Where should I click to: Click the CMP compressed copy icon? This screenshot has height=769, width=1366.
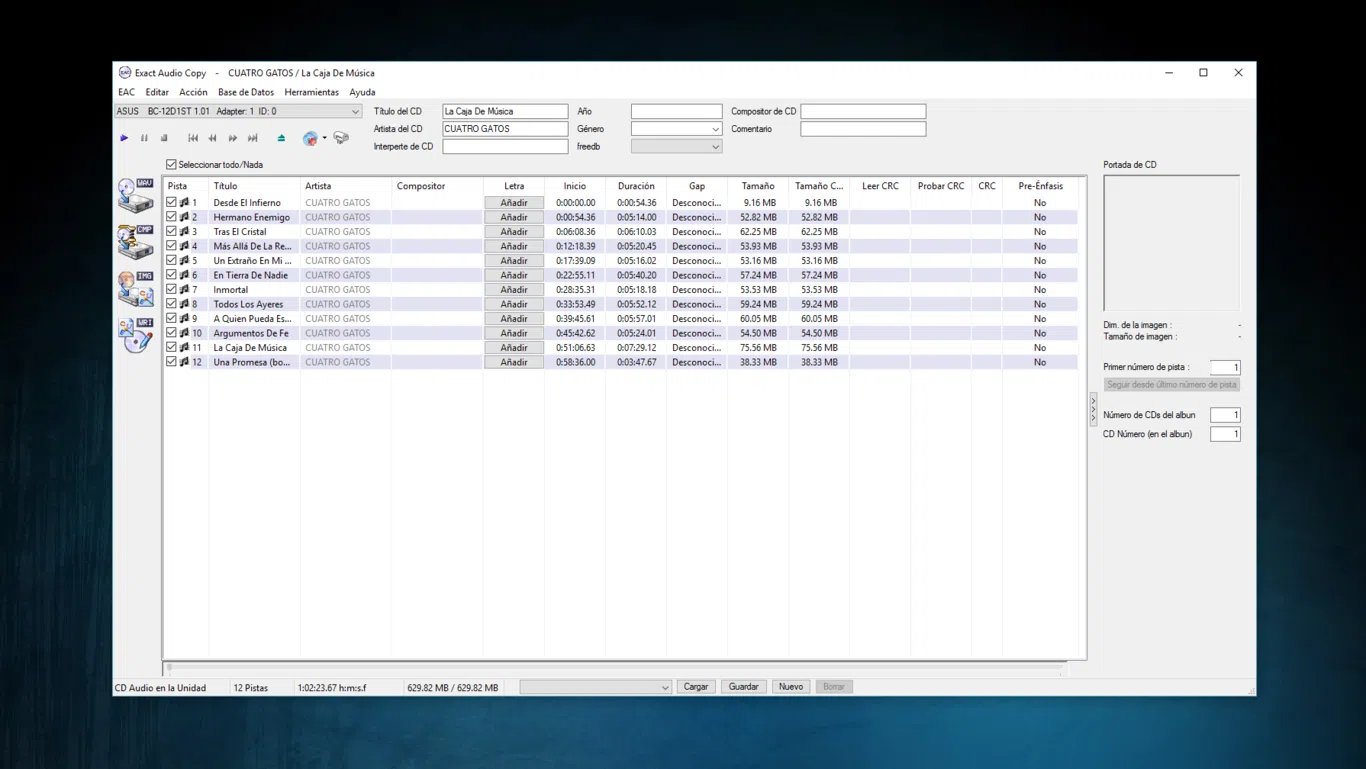[135, 242]
